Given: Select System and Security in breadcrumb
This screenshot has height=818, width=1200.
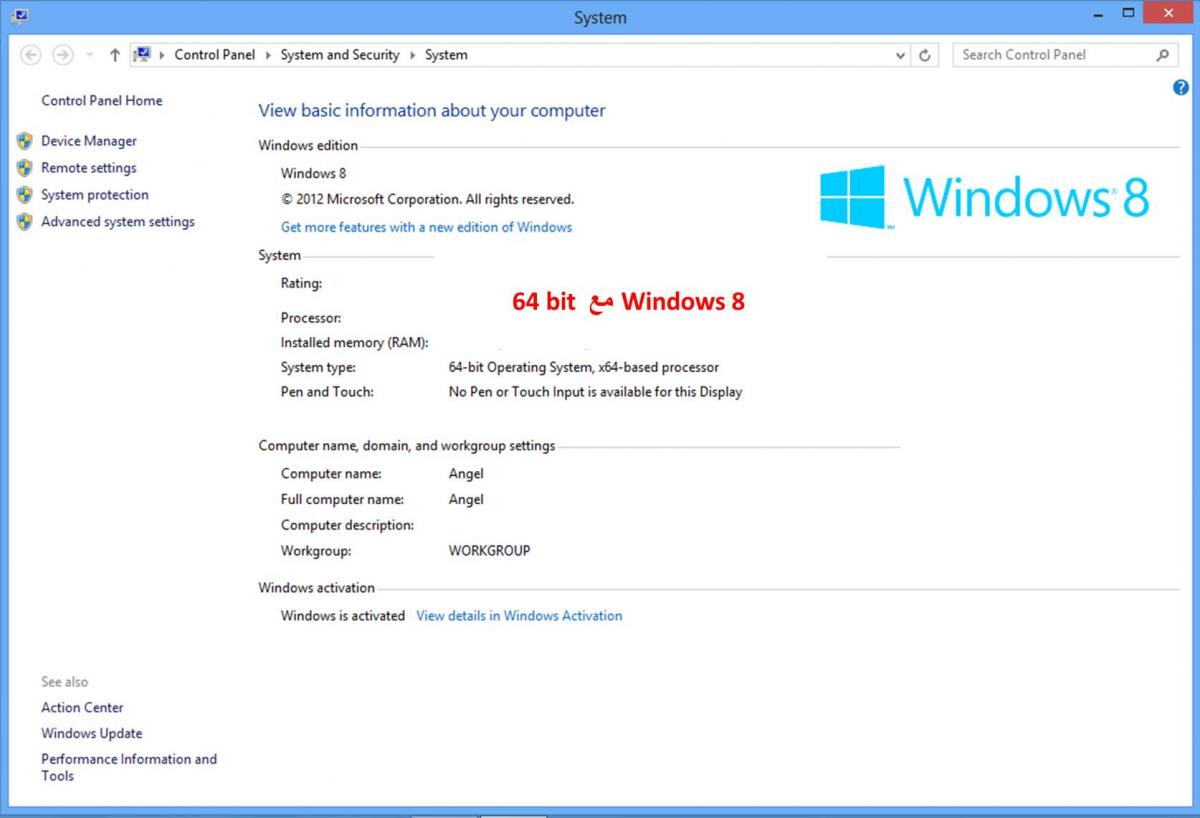Looking at the screenshot, I should click(339, 55).
